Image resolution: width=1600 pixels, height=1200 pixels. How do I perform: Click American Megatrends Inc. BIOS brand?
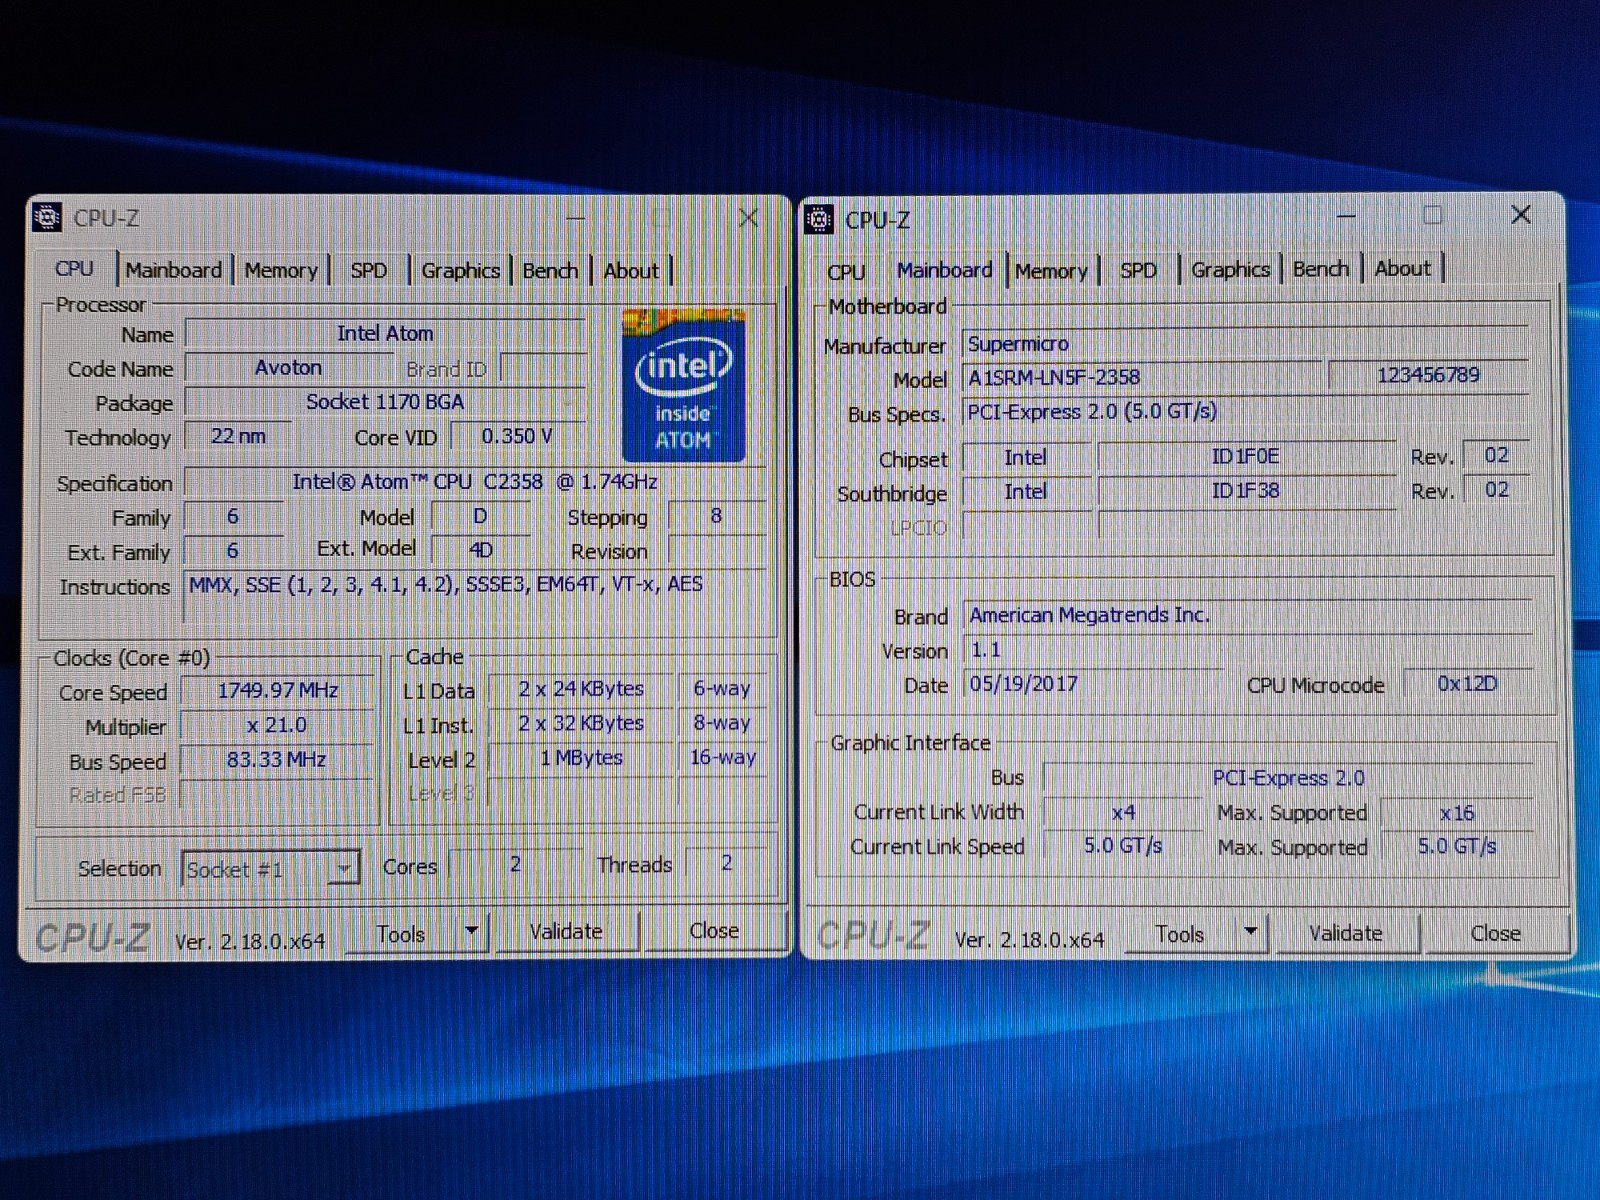tap(1249, 615)
